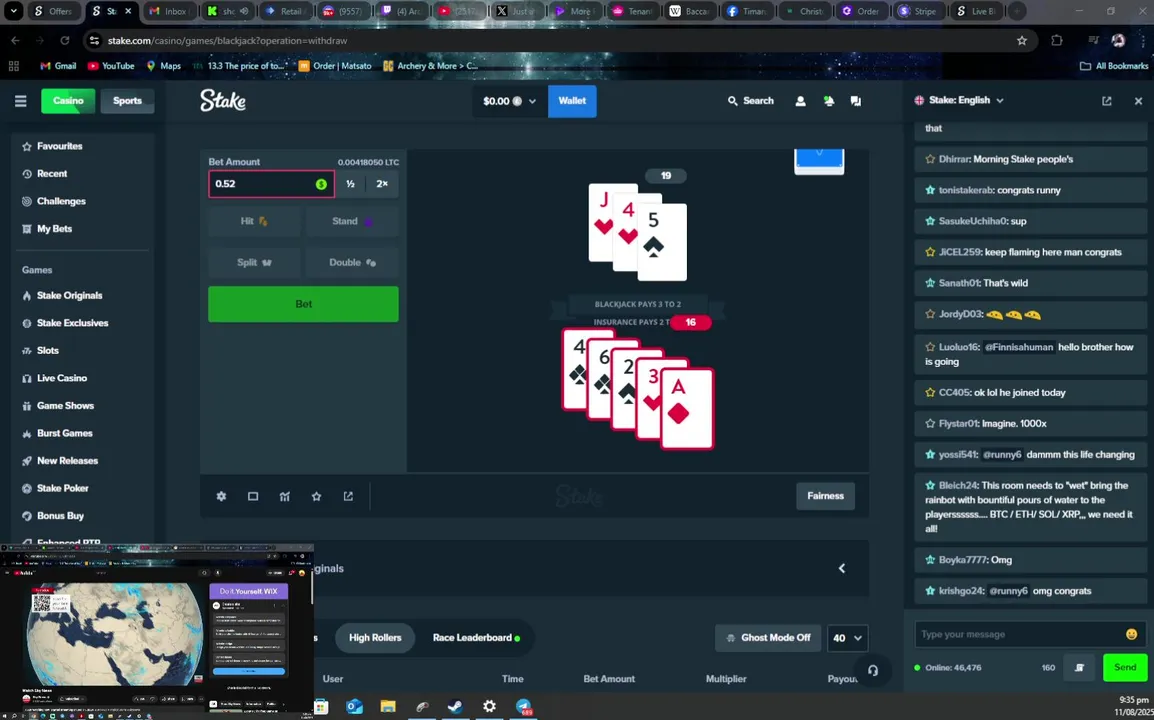
Task: Click the Fairness button
Action: coord(825,496)
